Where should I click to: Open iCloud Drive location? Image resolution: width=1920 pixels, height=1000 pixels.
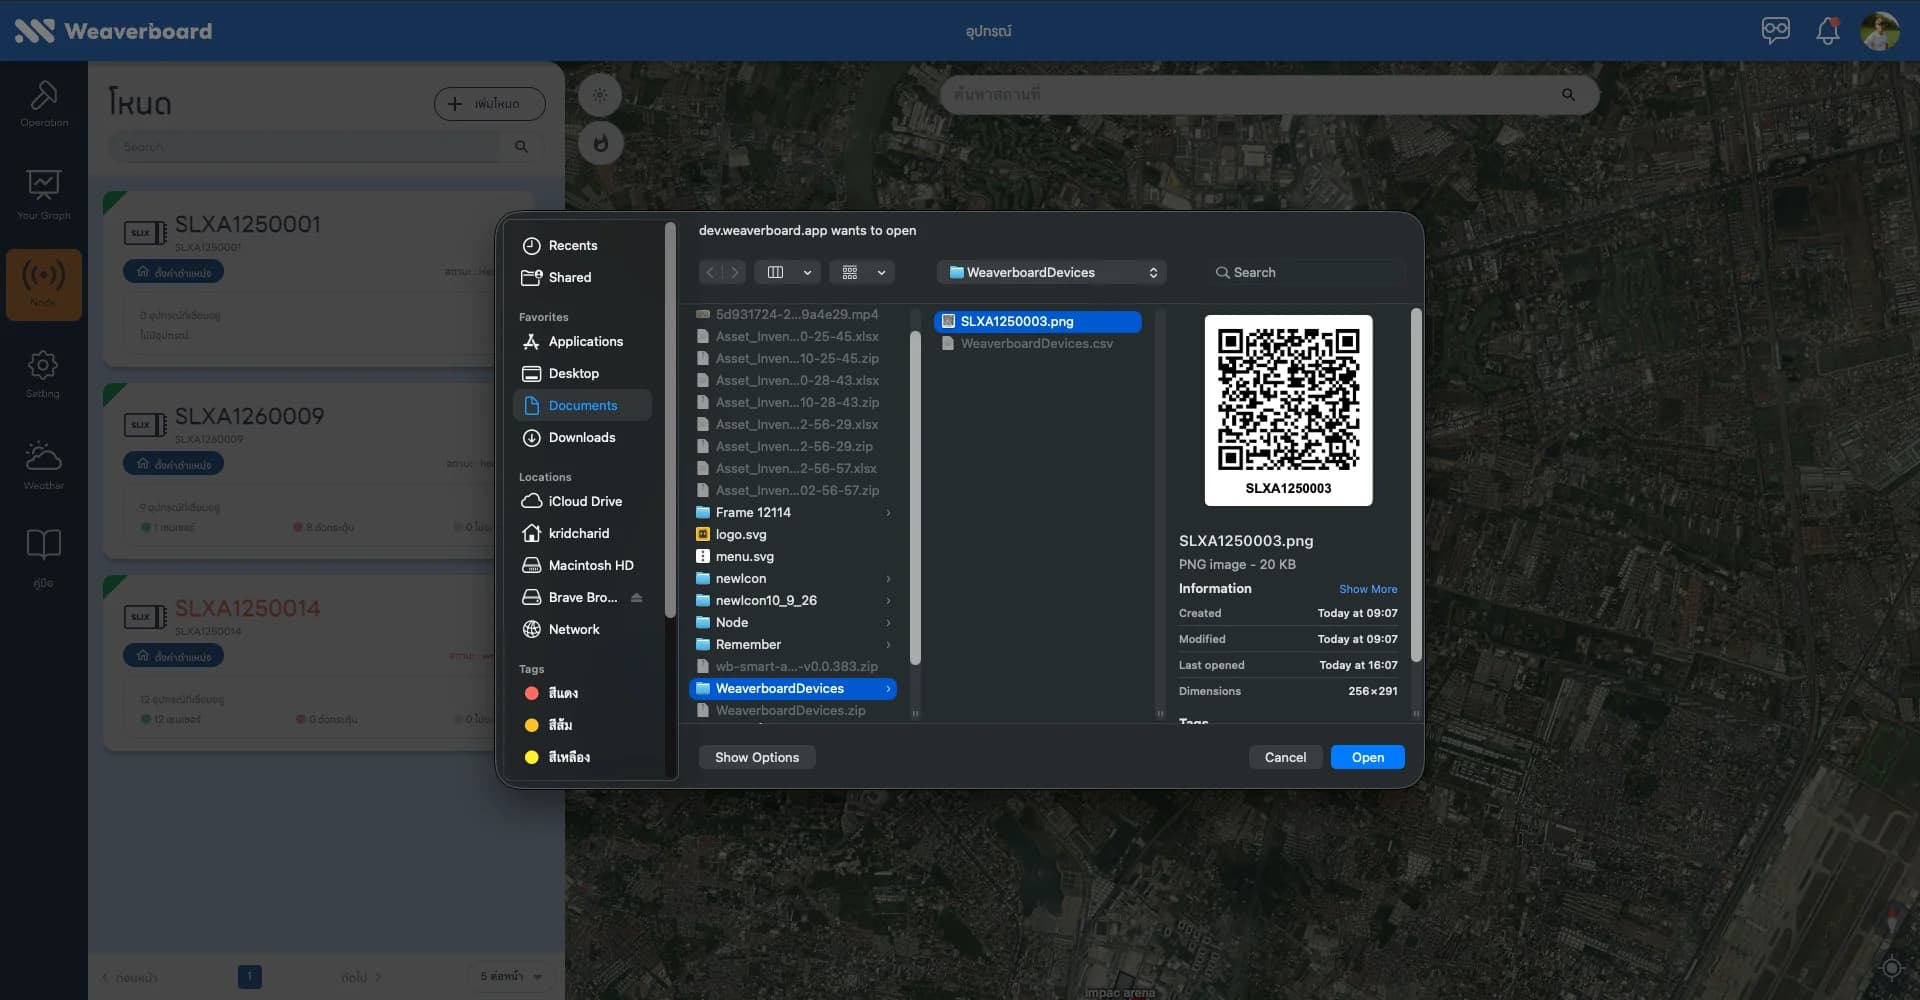tap(583, 501)
